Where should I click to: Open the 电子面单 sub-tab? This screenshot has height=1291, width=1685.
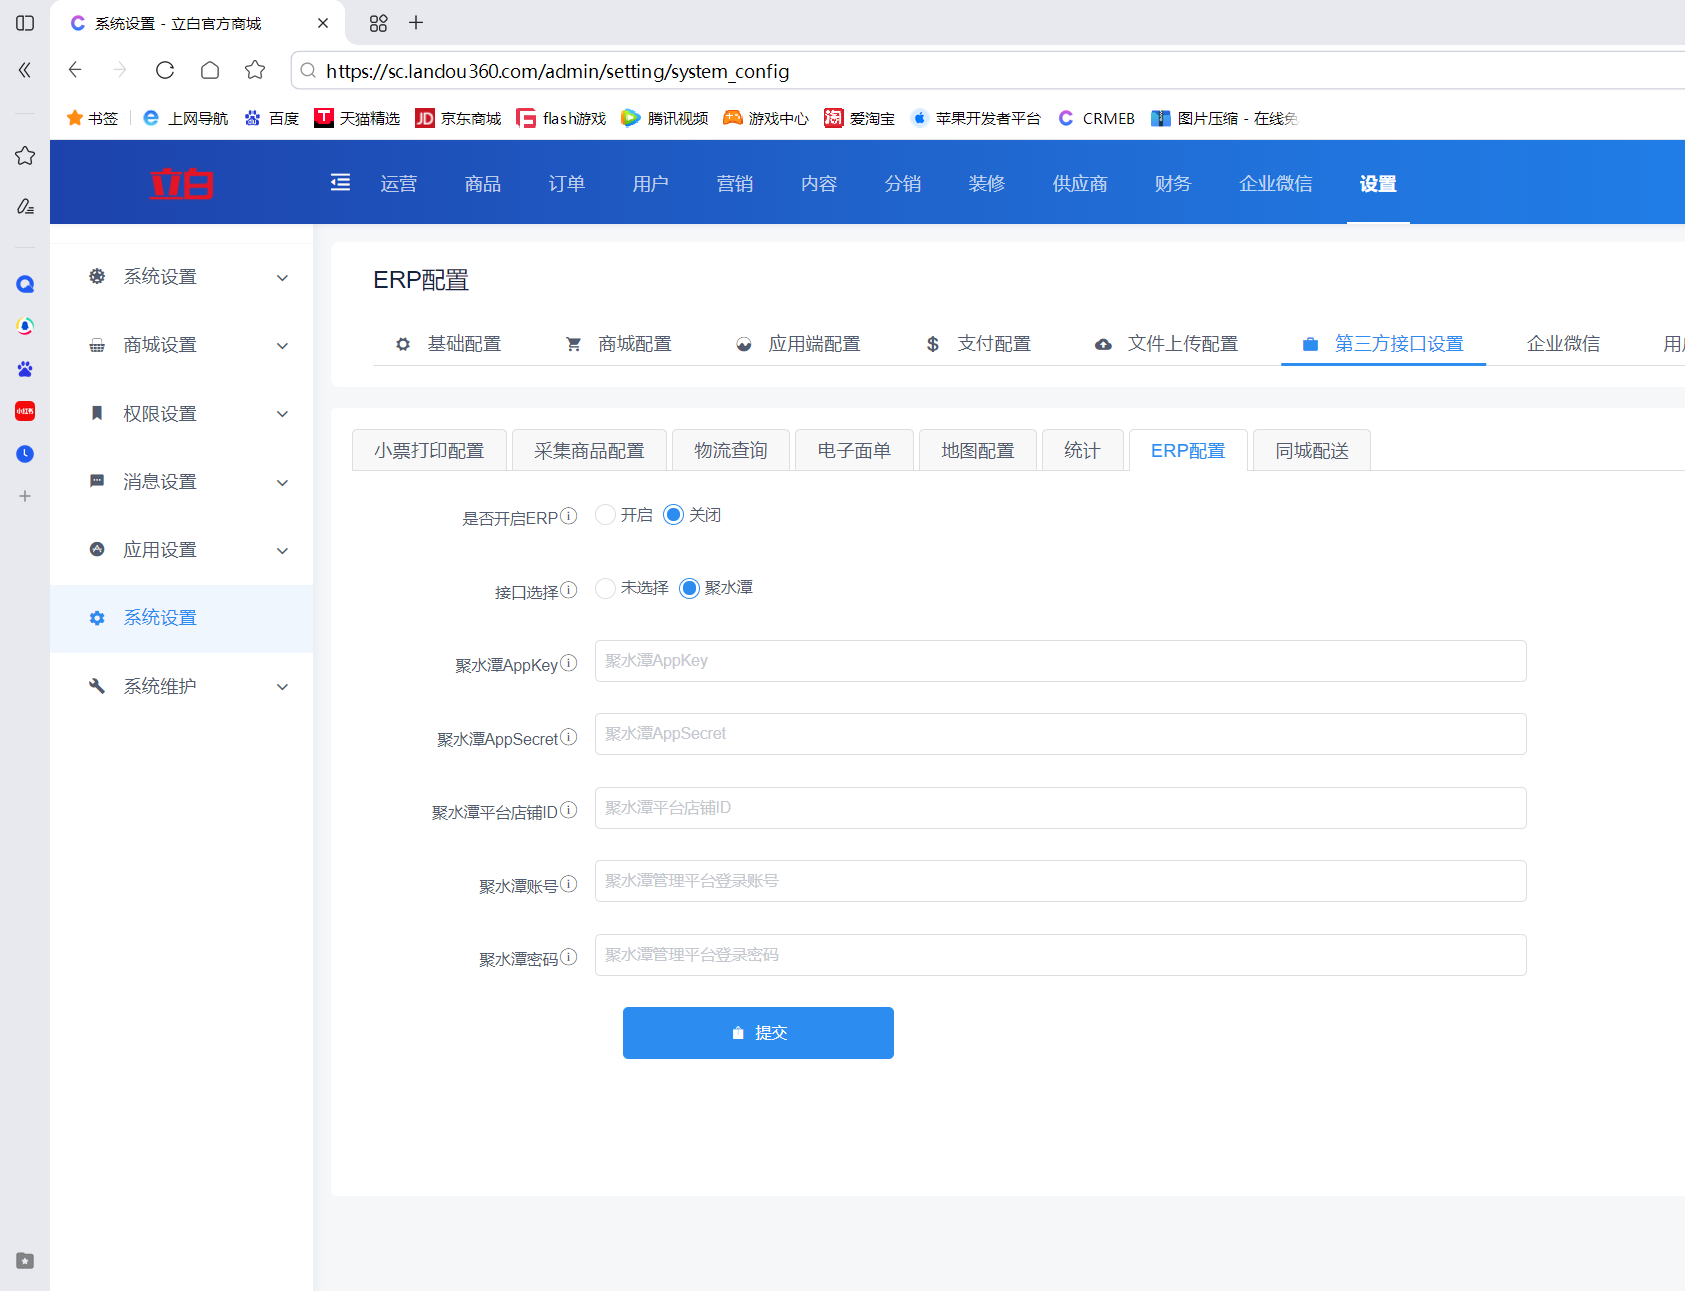[x=854, y=450]
